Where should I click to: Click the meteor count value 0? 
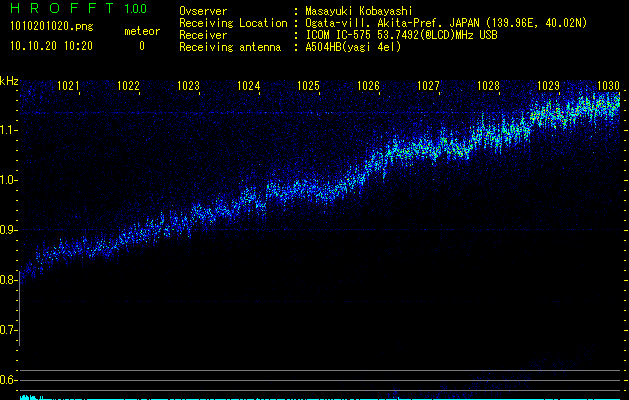pos(142,46)
